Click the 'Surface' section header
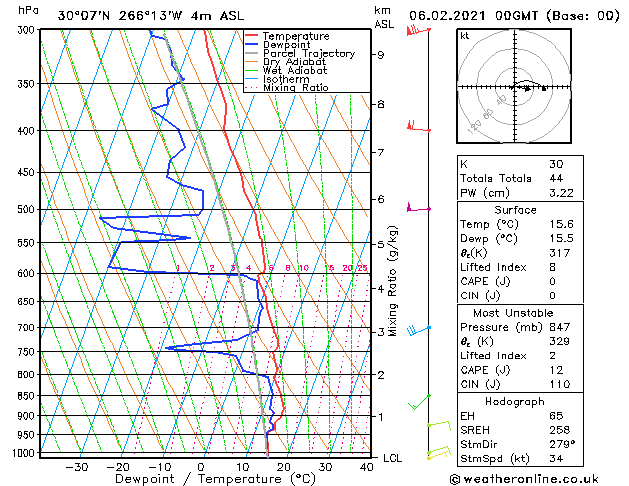The image size is (629, 486). coord(515,210)
